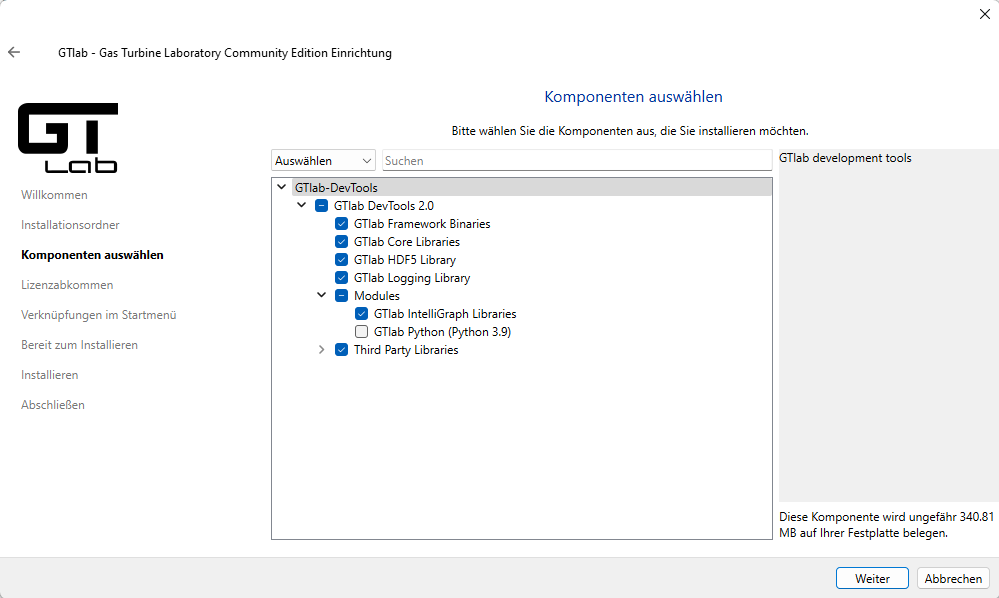Click the Suchen search field
The width and height of the screenshot is (999, 598).
[577, 160]
